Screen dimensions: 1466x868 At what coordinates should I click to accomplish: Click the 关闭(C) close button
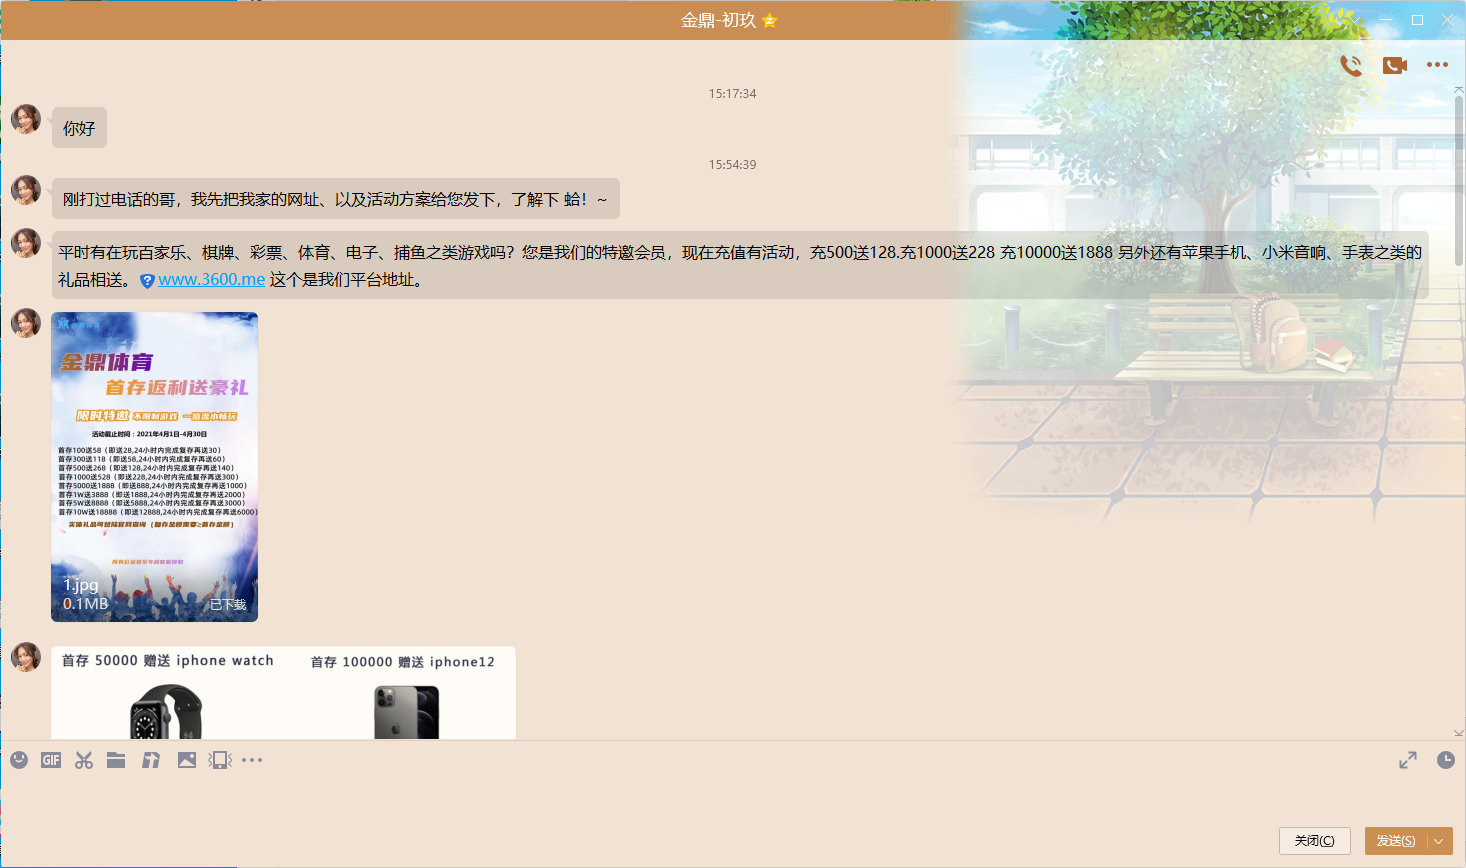pyautogui.click(x=1314, y=841)
